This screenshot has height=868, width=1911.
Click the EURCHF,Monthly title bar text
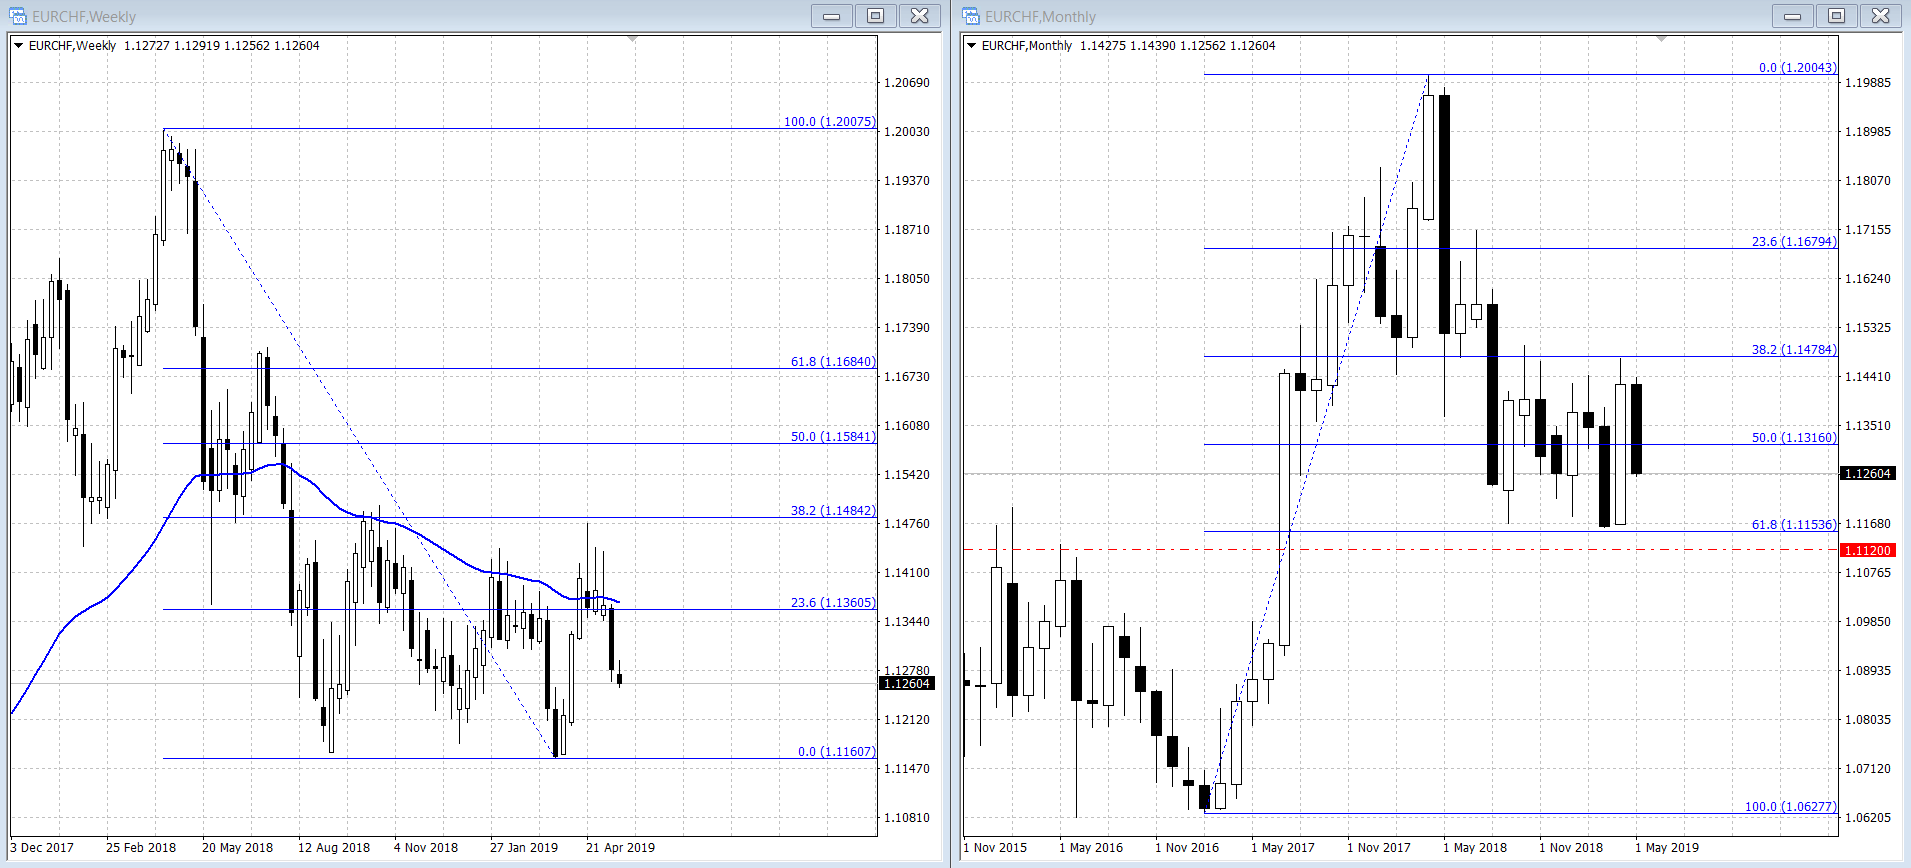[1040, 16]
